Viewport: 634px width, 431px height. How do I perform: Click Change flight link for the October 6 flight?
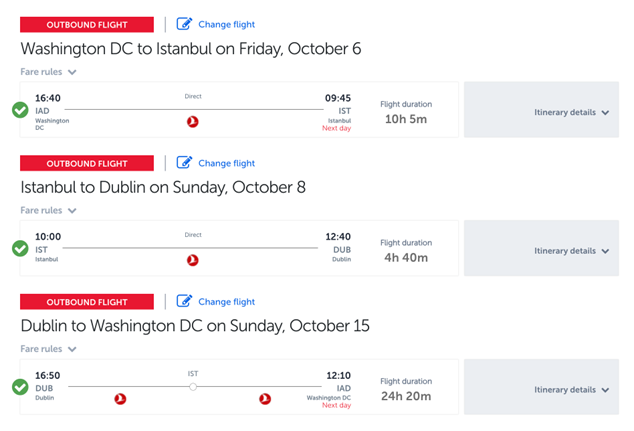[226, 24]
